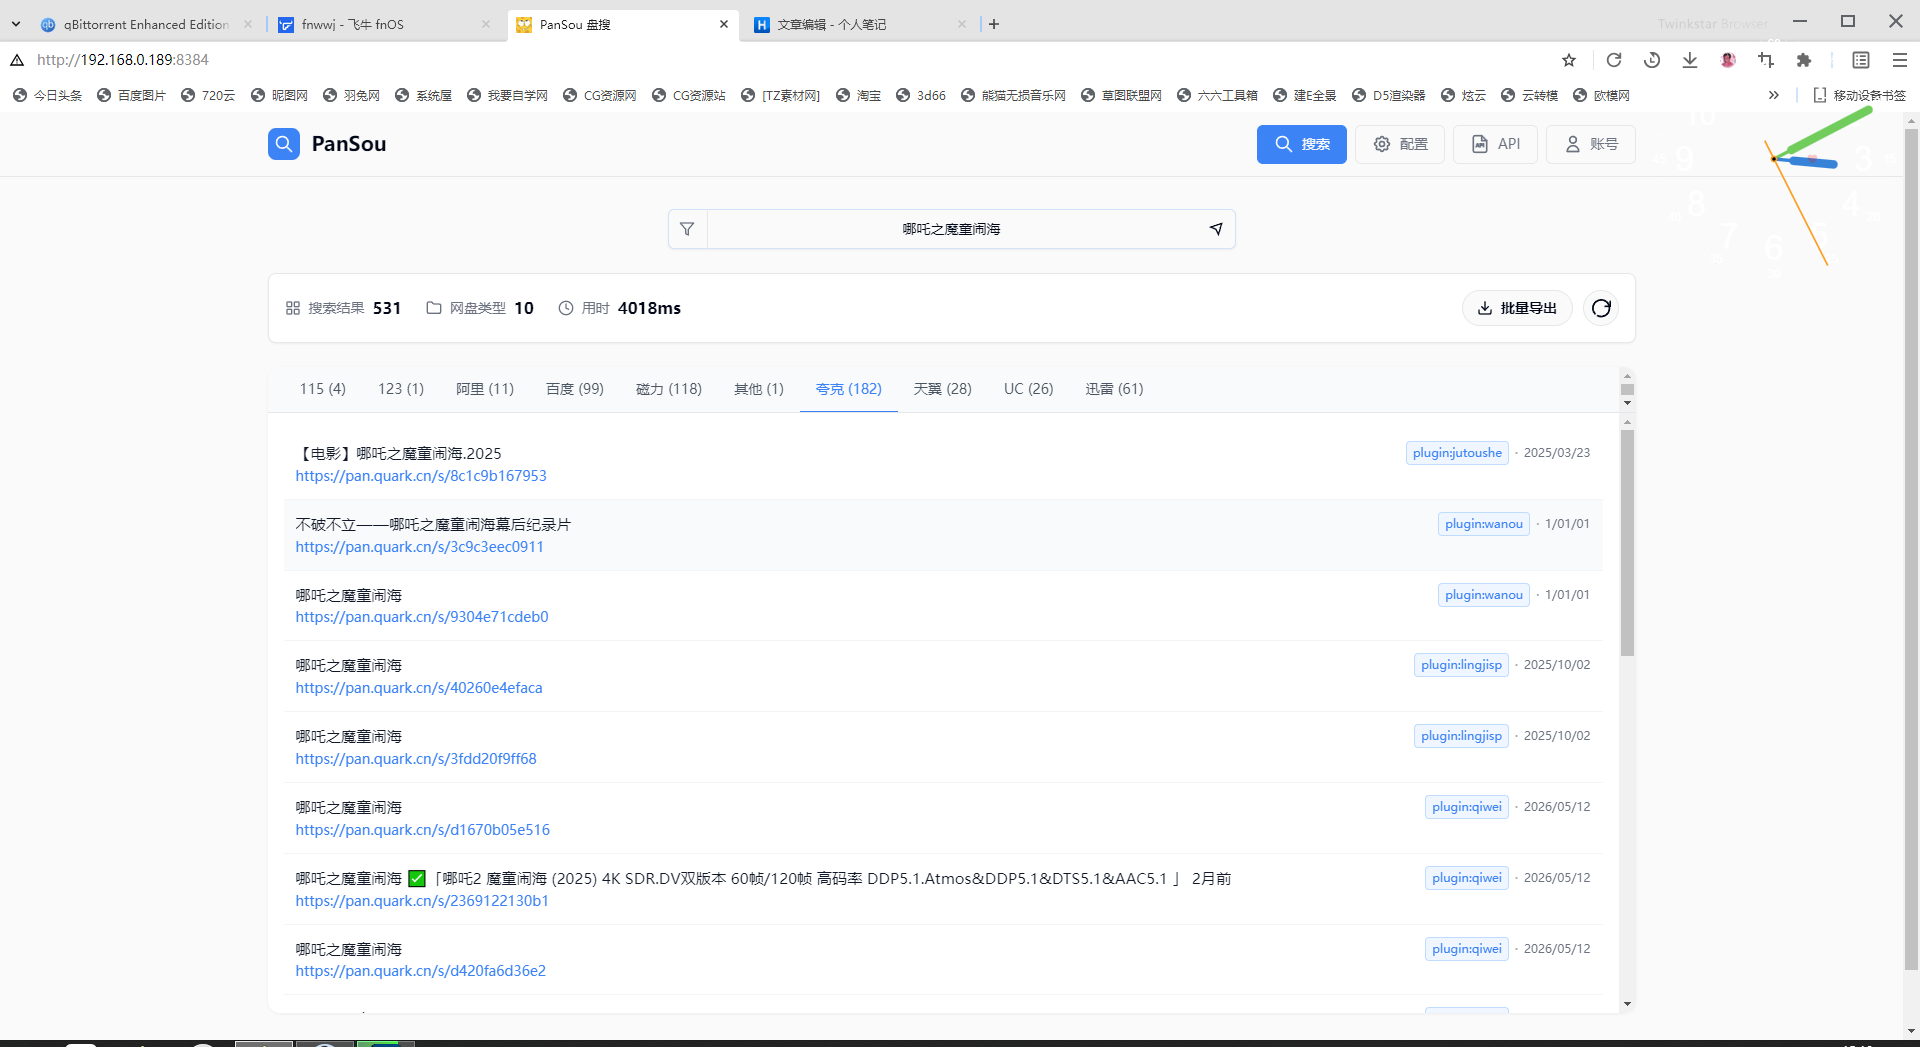
Task: Close the 文章编辑 - 个人笔记 tab
Action: tap(962, 24)
